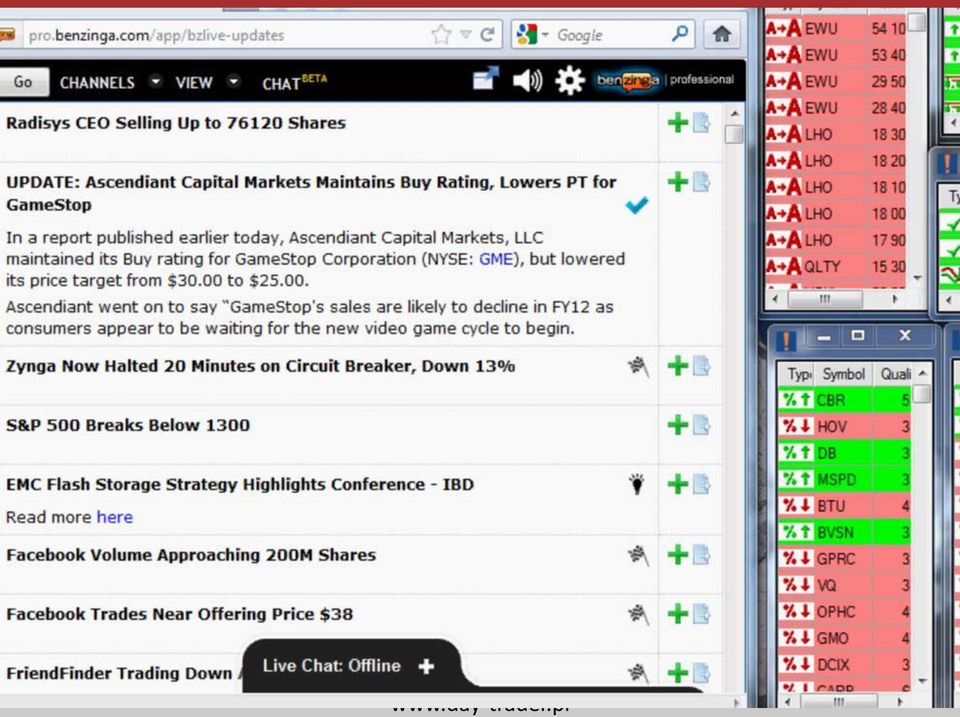Click flag icon on Facebook Offering Price story
The height and width of the screenshot is (717, 960).
pos(639,615)
